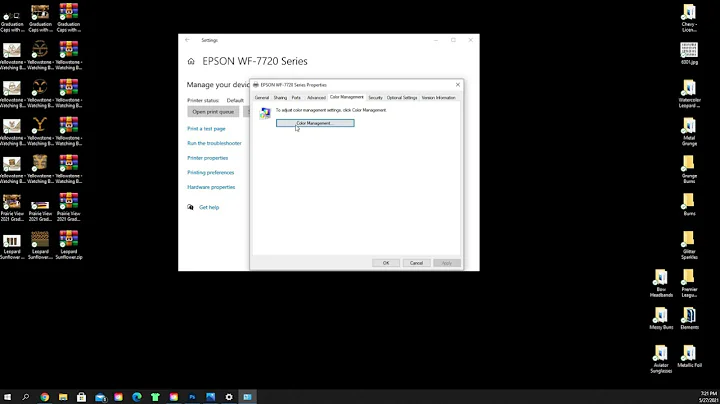The height and width of the screenshot is (404, 720).
Task: Select the Grunge Buns desktop folder
Action: 689,170
